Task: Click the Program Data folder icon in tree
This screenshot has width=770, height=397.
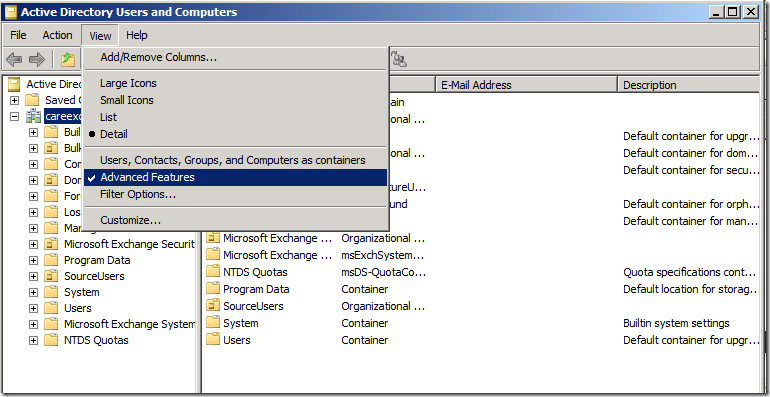Action: [x=51, y=260]
